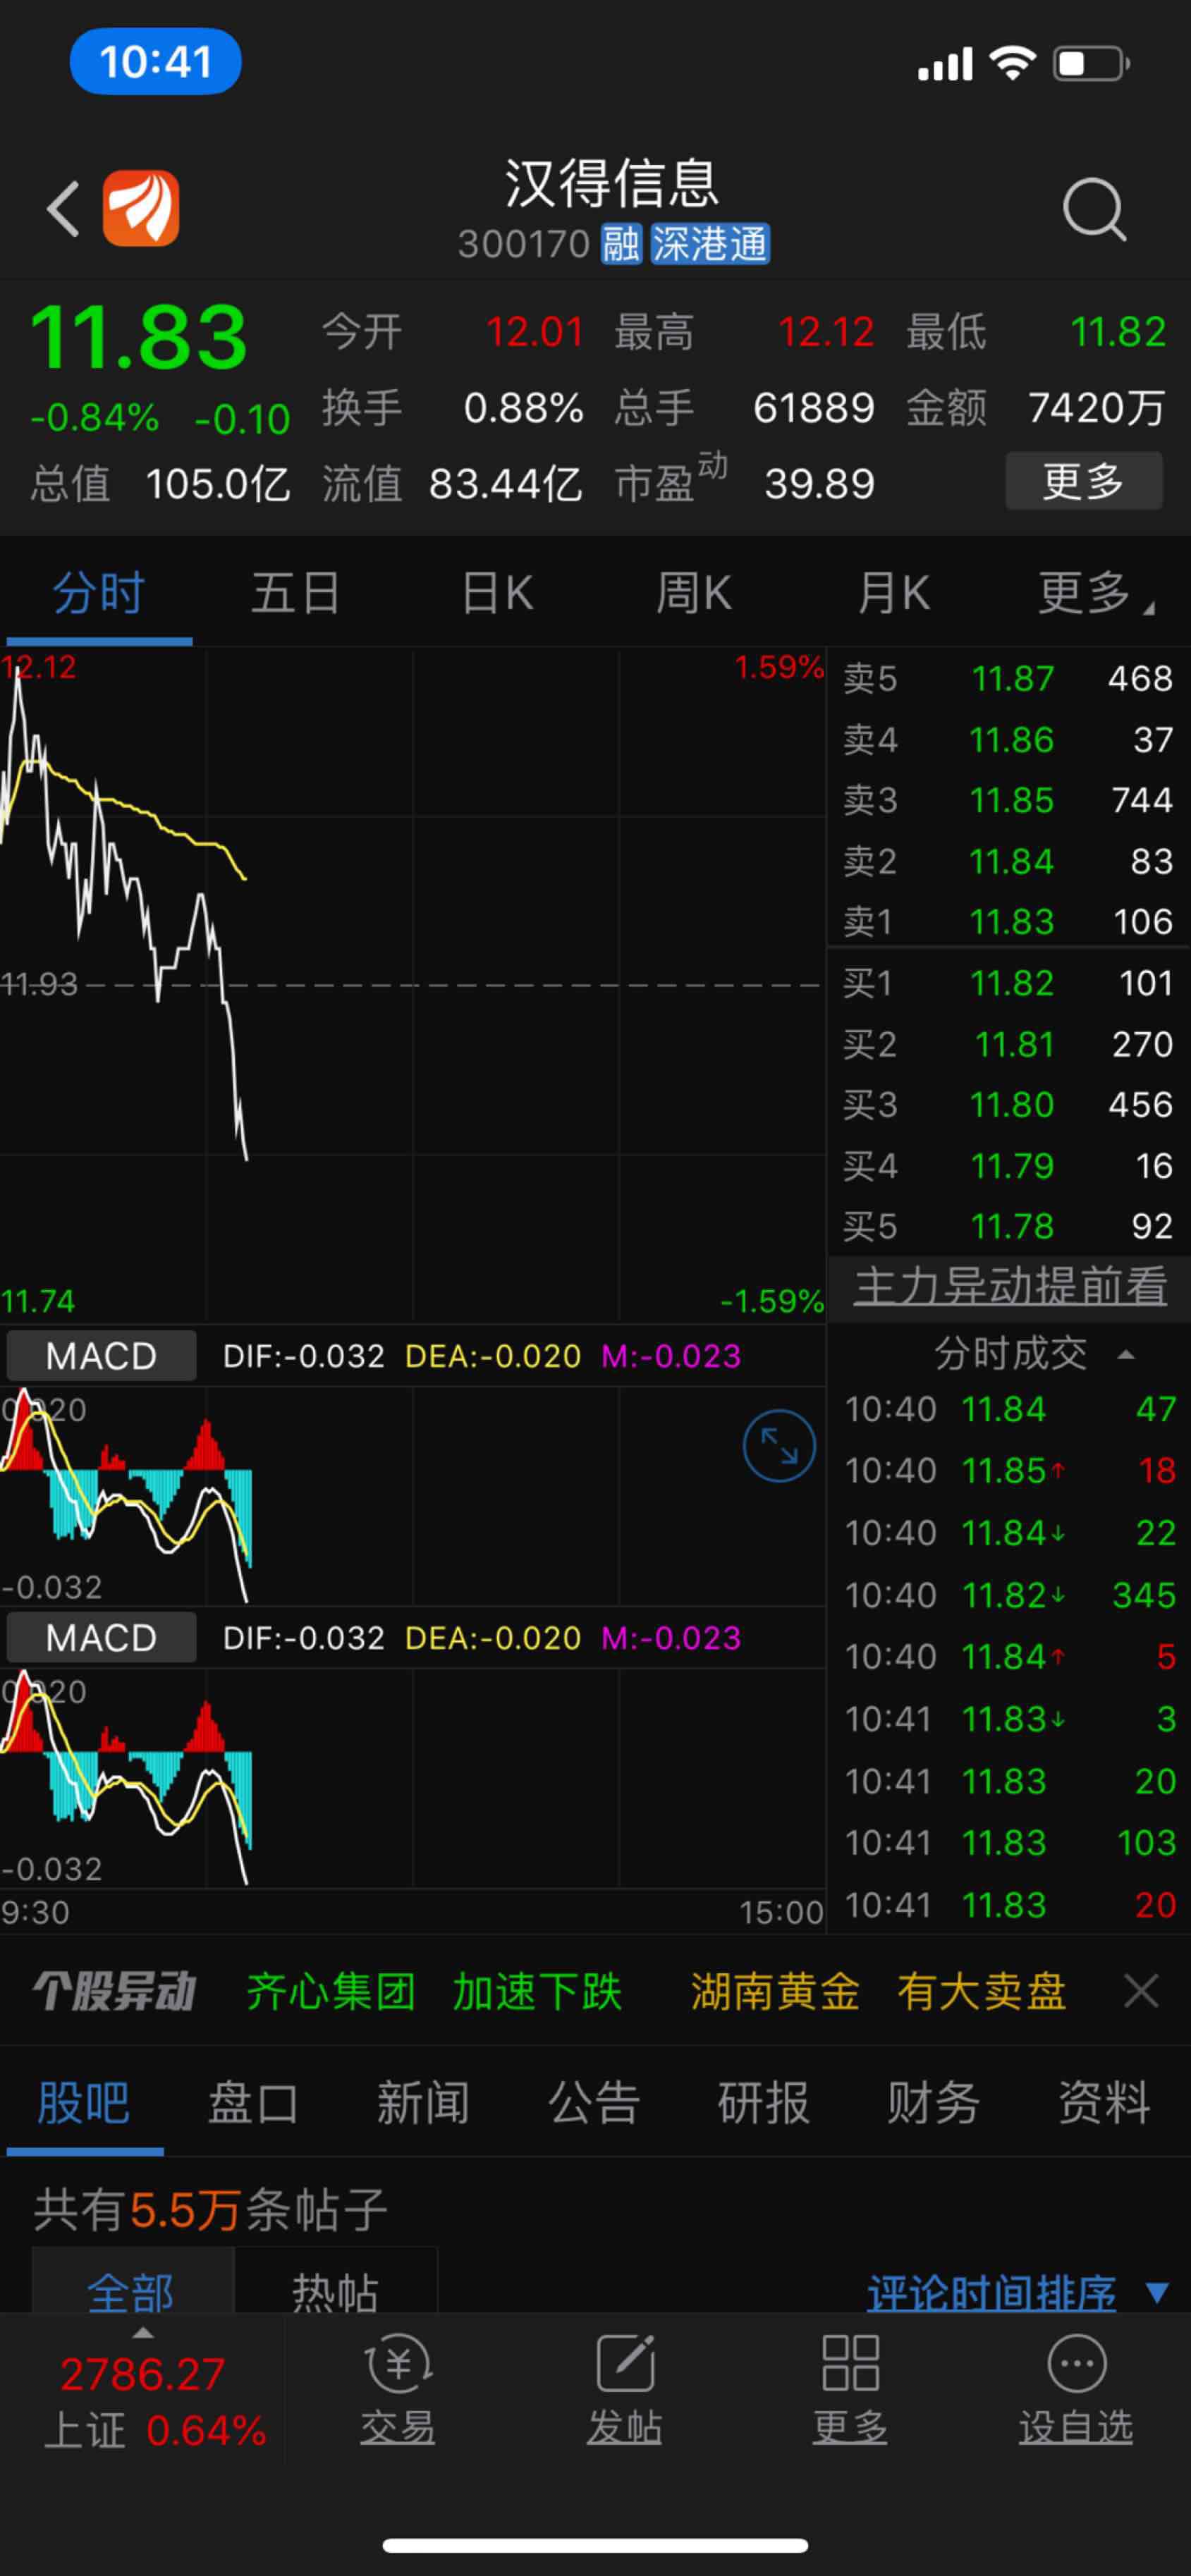Open the 盘口 tab
This screenshot has width=1191, height=2576.
pyautogui.click(x=253, y=2102)
